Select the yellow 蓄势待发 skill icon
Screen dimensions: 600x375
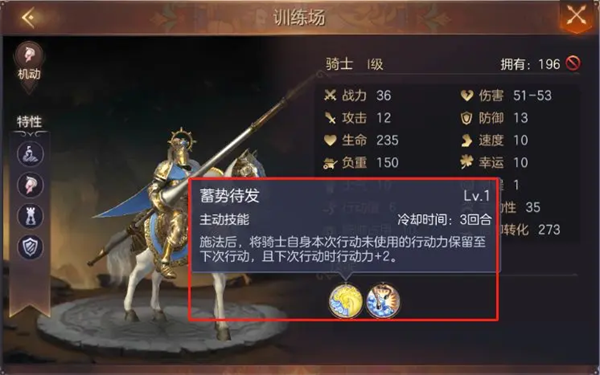[x=346, y=301]
